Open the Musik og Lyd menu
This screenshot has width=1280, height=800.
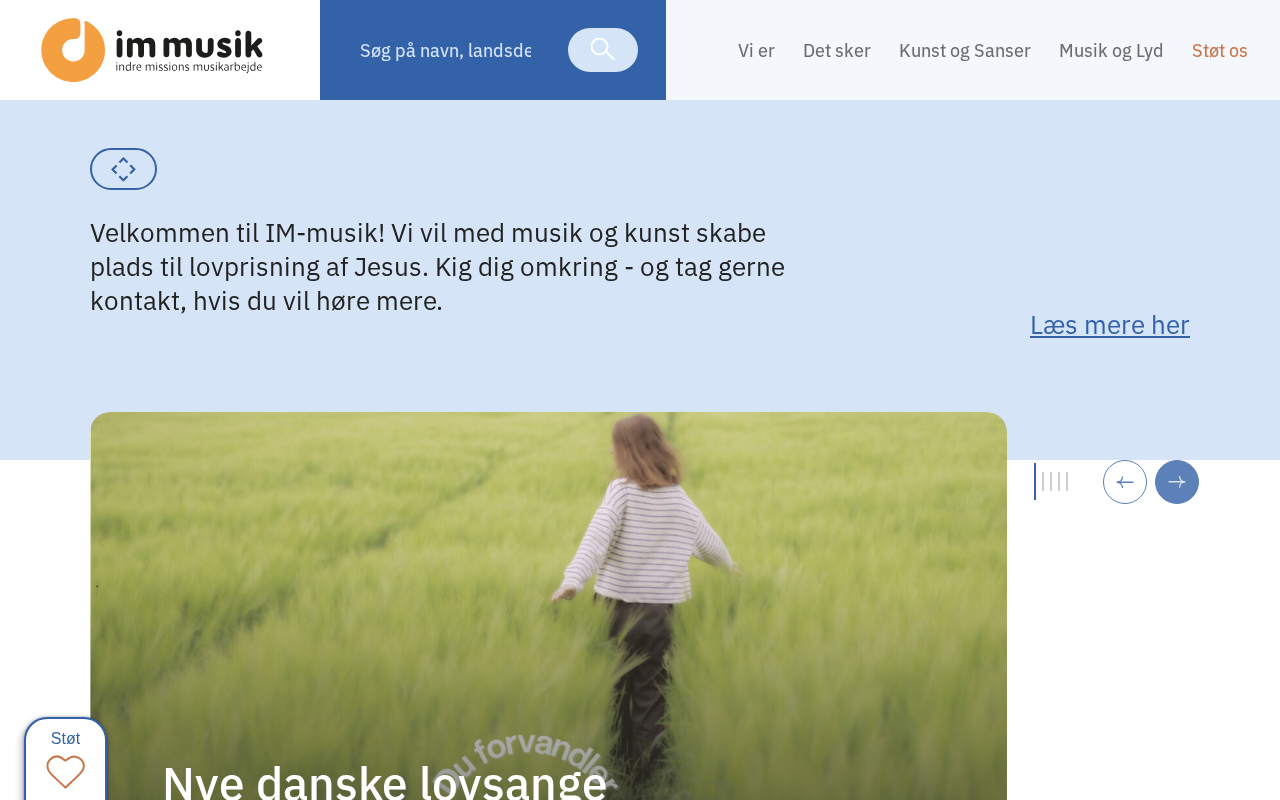[x=1111, y=51]
